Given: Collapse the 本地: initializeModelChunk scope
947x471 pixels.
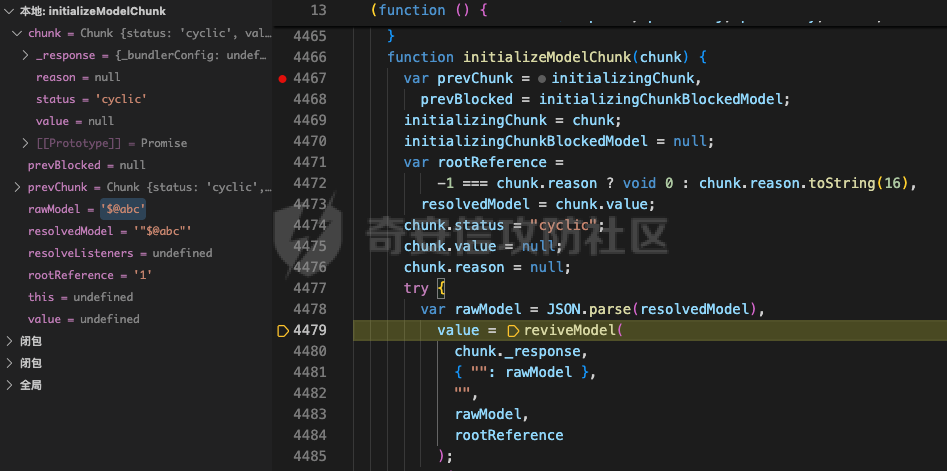Looking at the screenshot, I should 9,11.
